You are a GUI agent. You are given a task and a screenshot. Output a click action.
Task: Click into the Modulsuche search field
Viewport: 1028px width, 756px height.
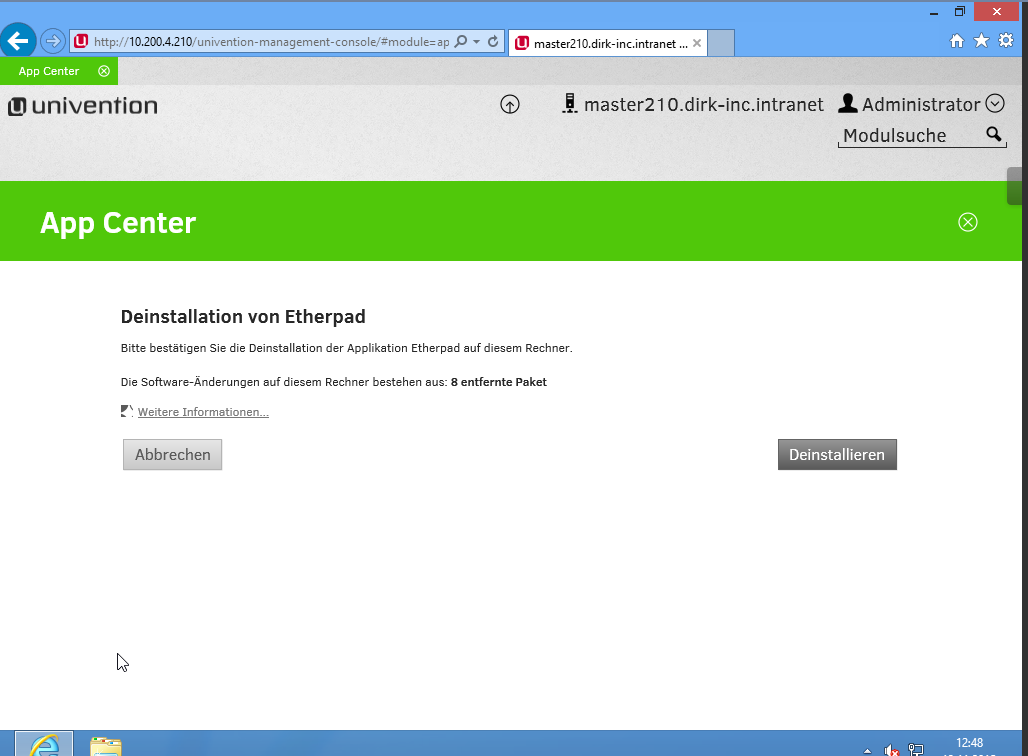click(905, 136)
